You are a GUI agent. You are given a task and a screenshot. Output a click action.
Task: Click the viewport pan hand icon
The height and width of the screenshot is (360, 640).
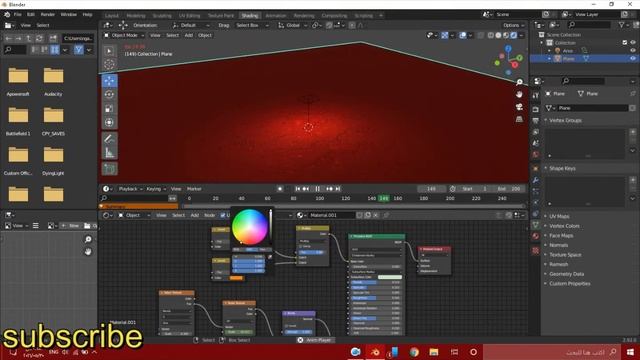[x=519, y=94]
